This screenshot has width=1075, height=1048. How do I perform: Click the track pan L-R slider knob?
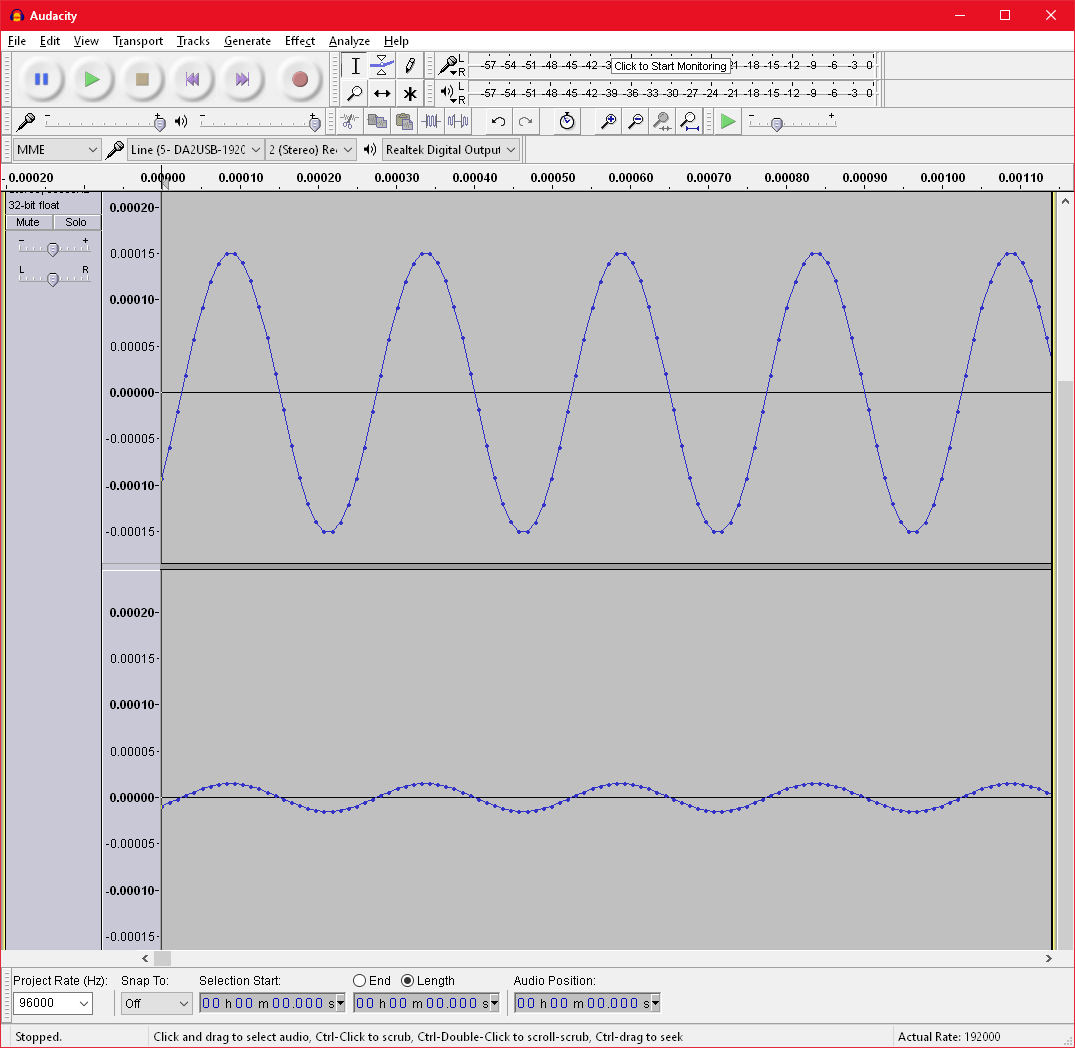point(53,278)
